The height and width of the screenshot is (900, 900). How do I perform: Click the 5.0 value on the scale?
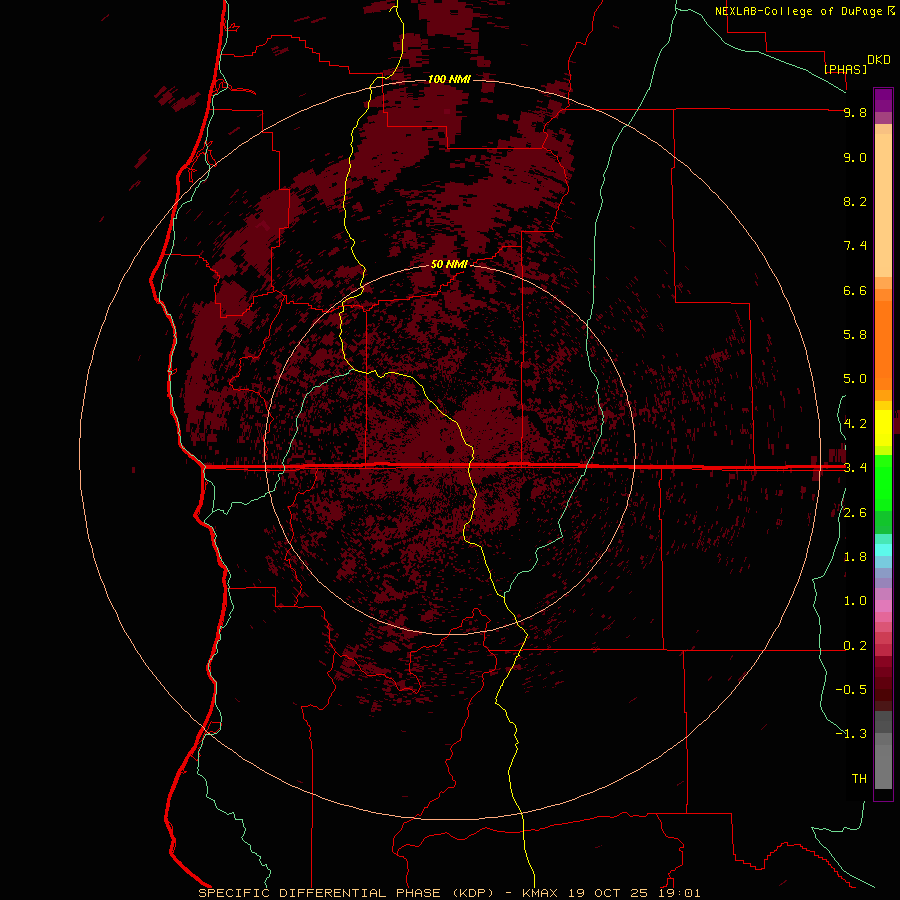(855, 379)
